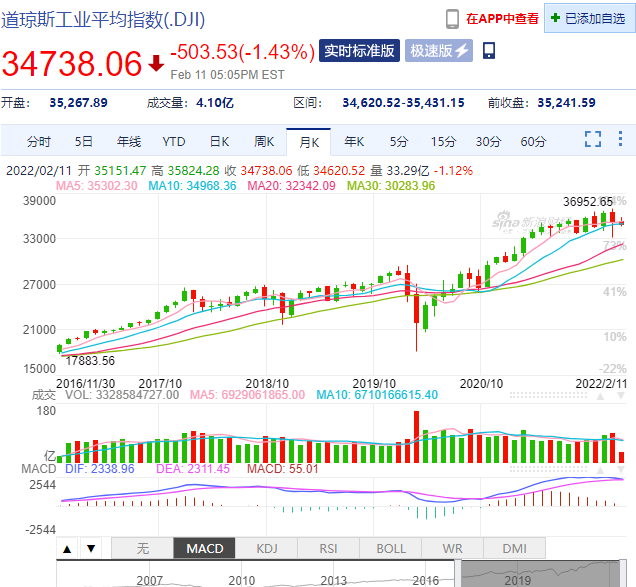The width and height of the screenshot is (636, 587).
Task: Click the DEA: 2311.45 label
Action: click(x=193, y=469)
